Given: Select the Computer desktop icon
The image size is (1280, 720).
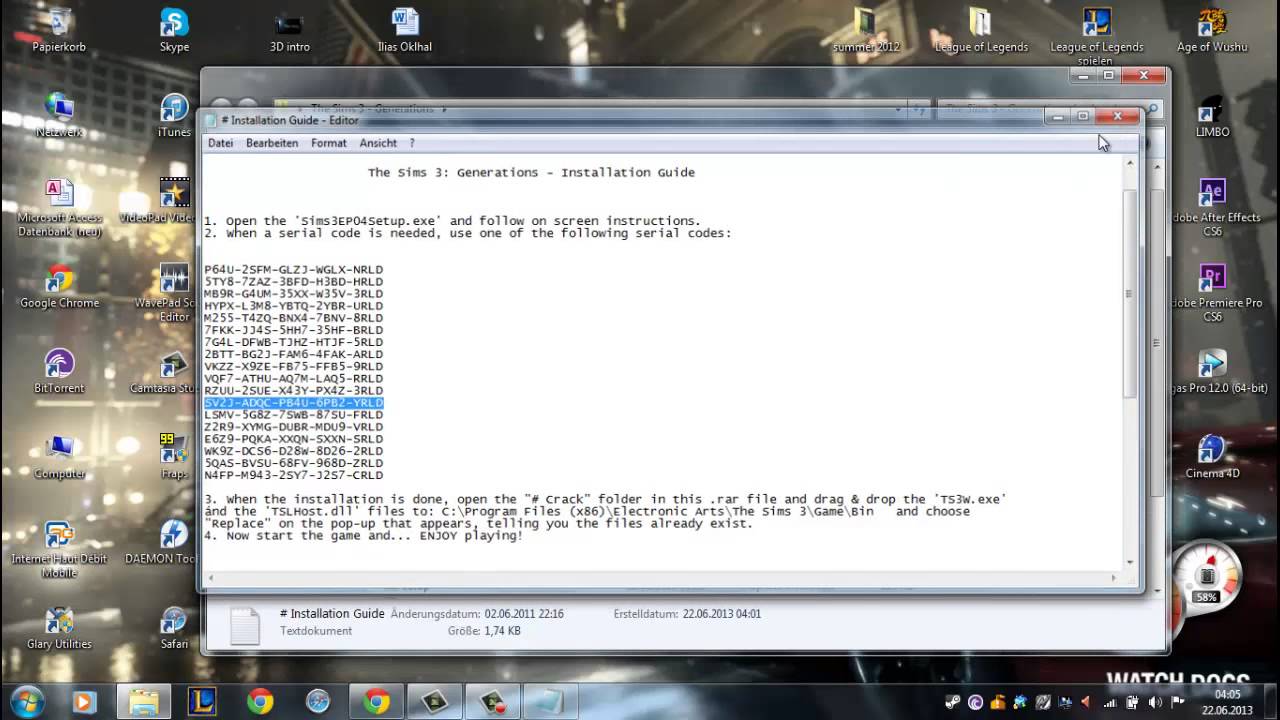Looking at the screenshot, I should [59, 456].
